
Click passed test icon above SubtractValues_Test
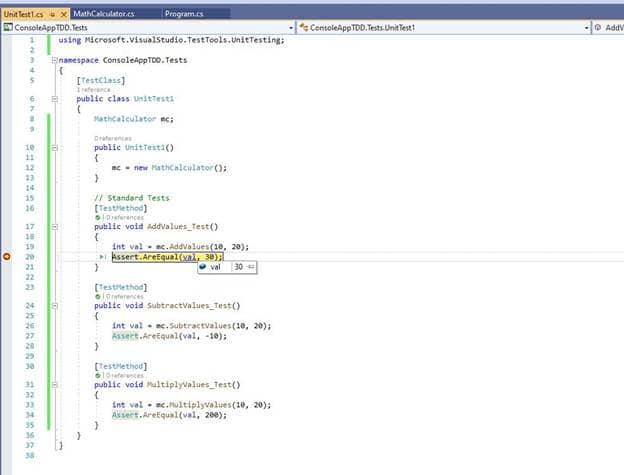tap(98, 297)
